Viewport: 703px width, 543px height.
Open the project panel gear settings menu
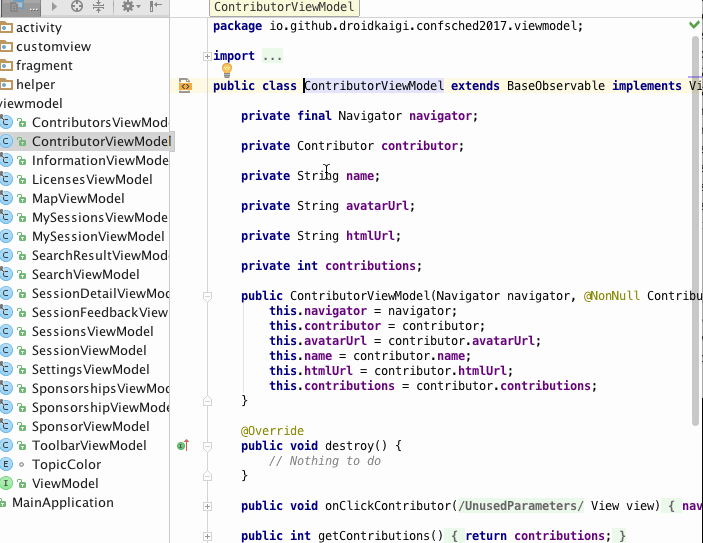coord(131,6)
